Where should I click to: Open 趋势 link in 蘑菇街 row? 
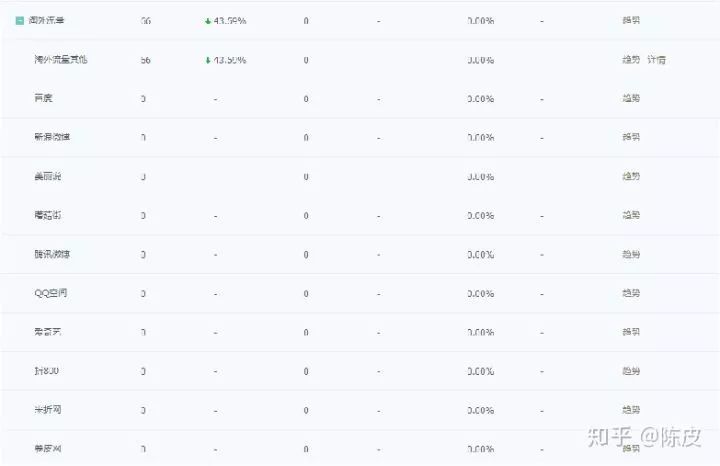click(x=630, y=215)
